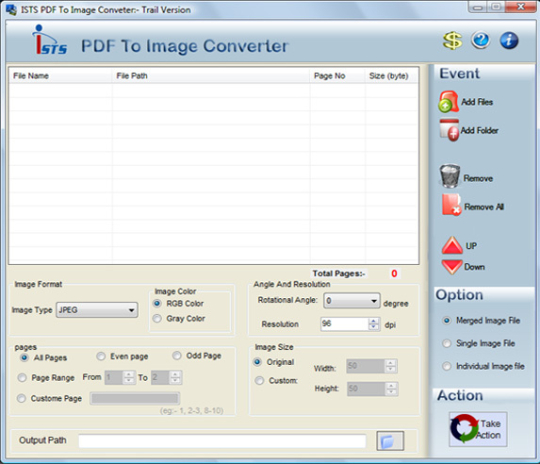Click the dollar sign purchase icon

coord(452,41)
